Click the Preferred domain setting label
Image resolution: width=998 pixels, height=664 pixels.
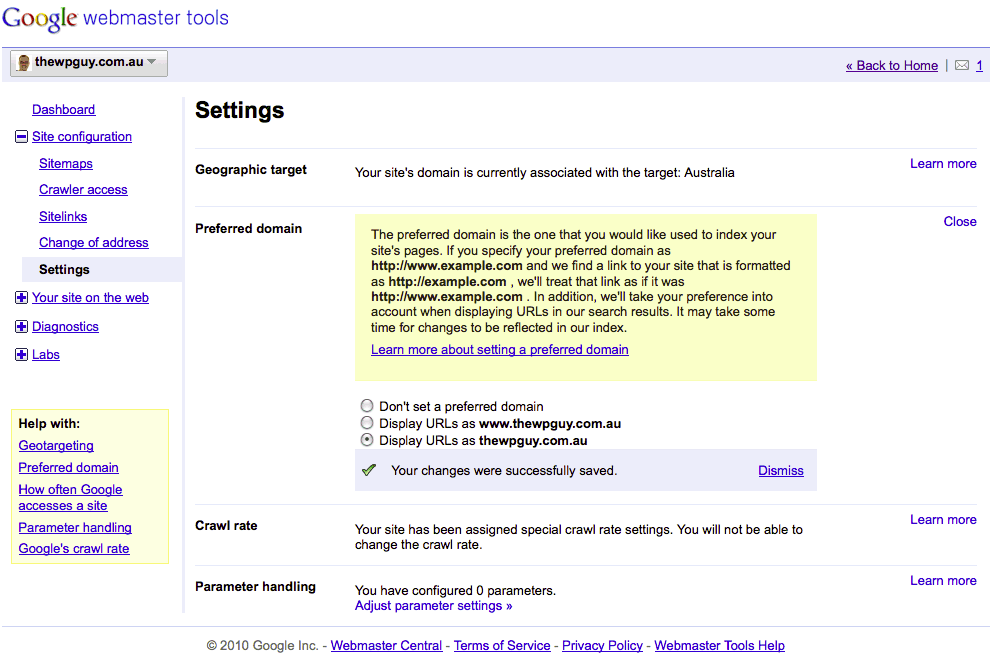click(x=248, y=229)
